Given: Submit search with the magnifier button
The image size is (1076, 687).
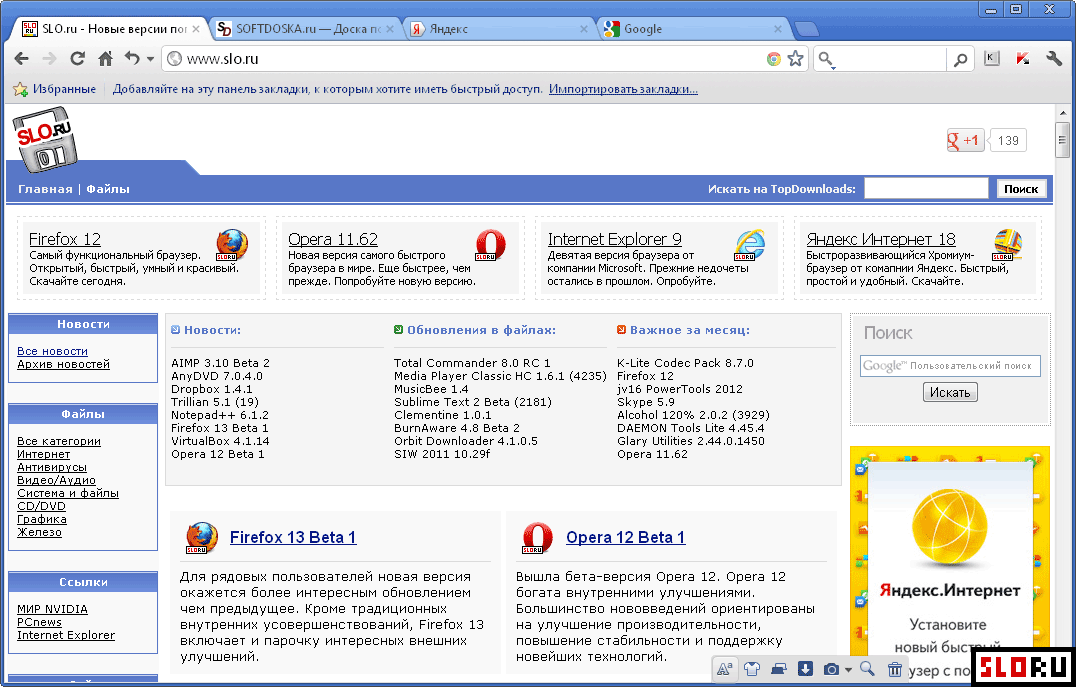Looking at the screenshot, I should (x=961, y=60).
